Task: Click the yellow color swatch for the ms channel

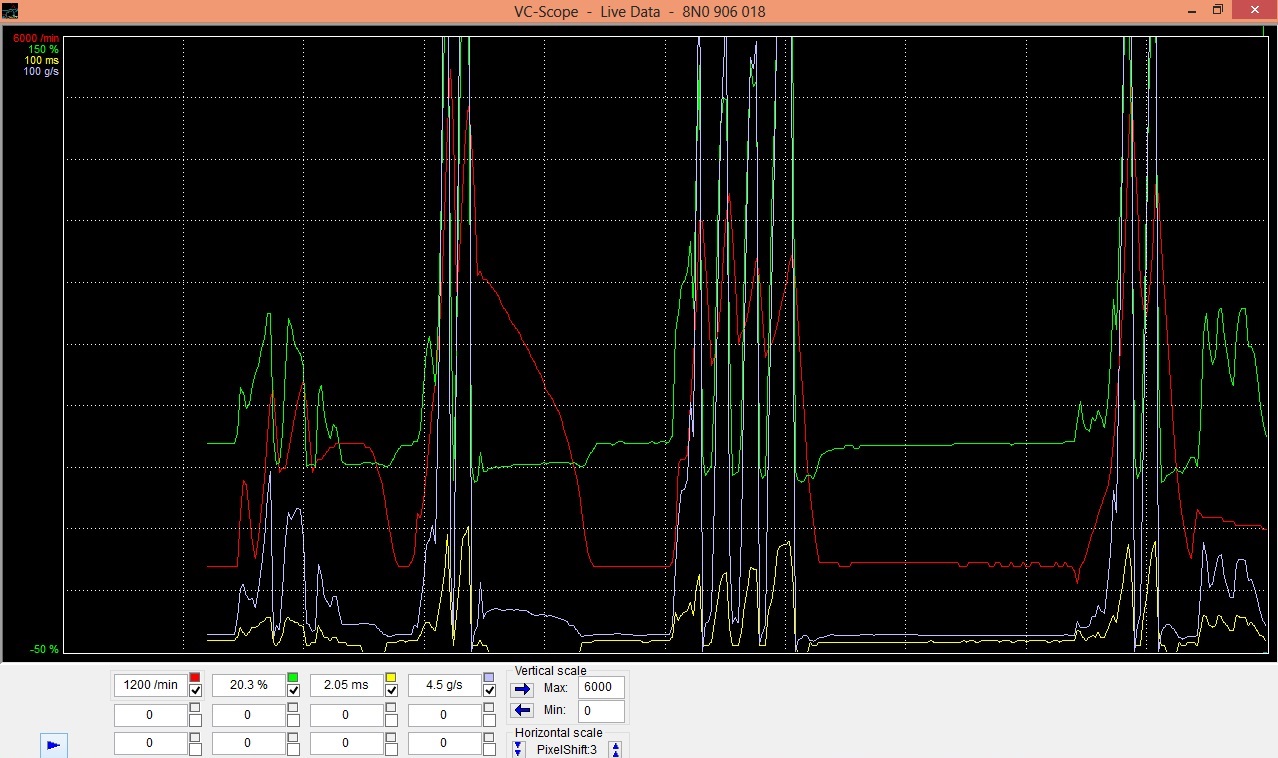Action: pos(391,678)
